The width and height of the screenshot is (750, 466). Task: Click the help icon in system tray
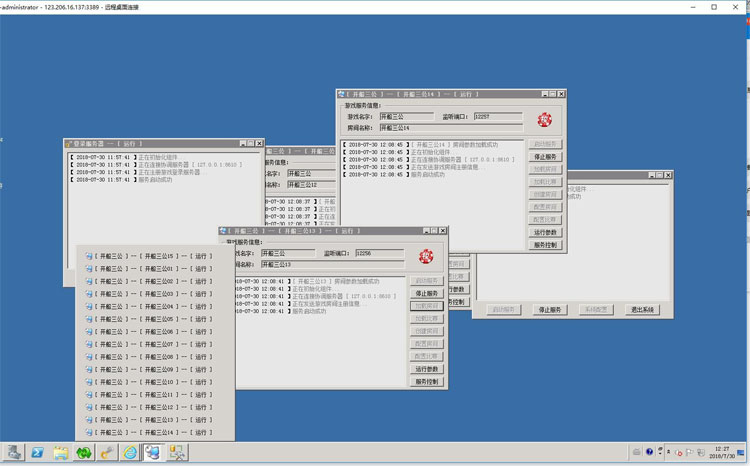(649, 453)
